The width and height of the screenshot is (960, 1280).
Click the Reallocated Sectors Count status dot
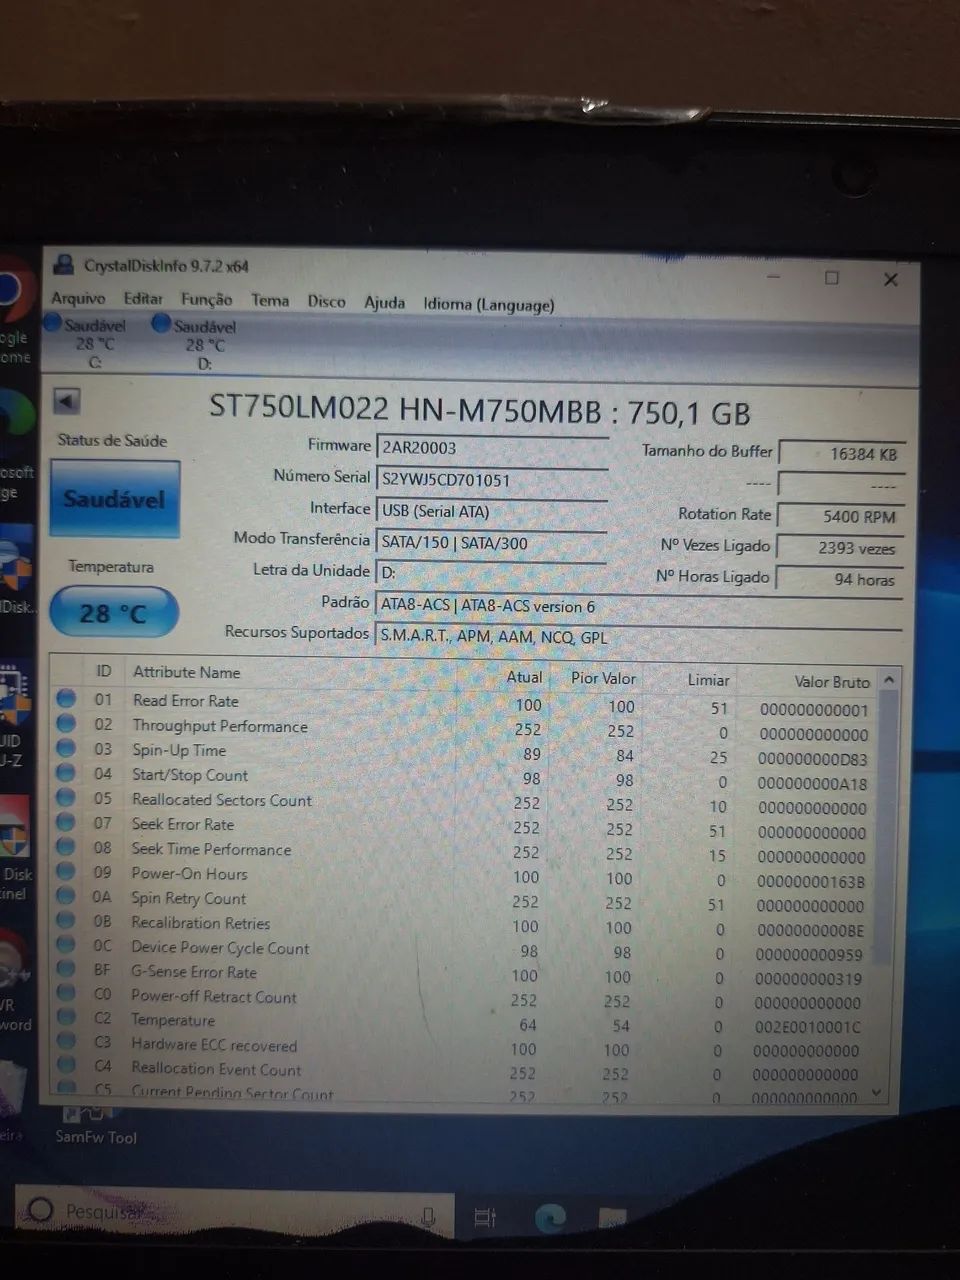click(x=66, y=797)
